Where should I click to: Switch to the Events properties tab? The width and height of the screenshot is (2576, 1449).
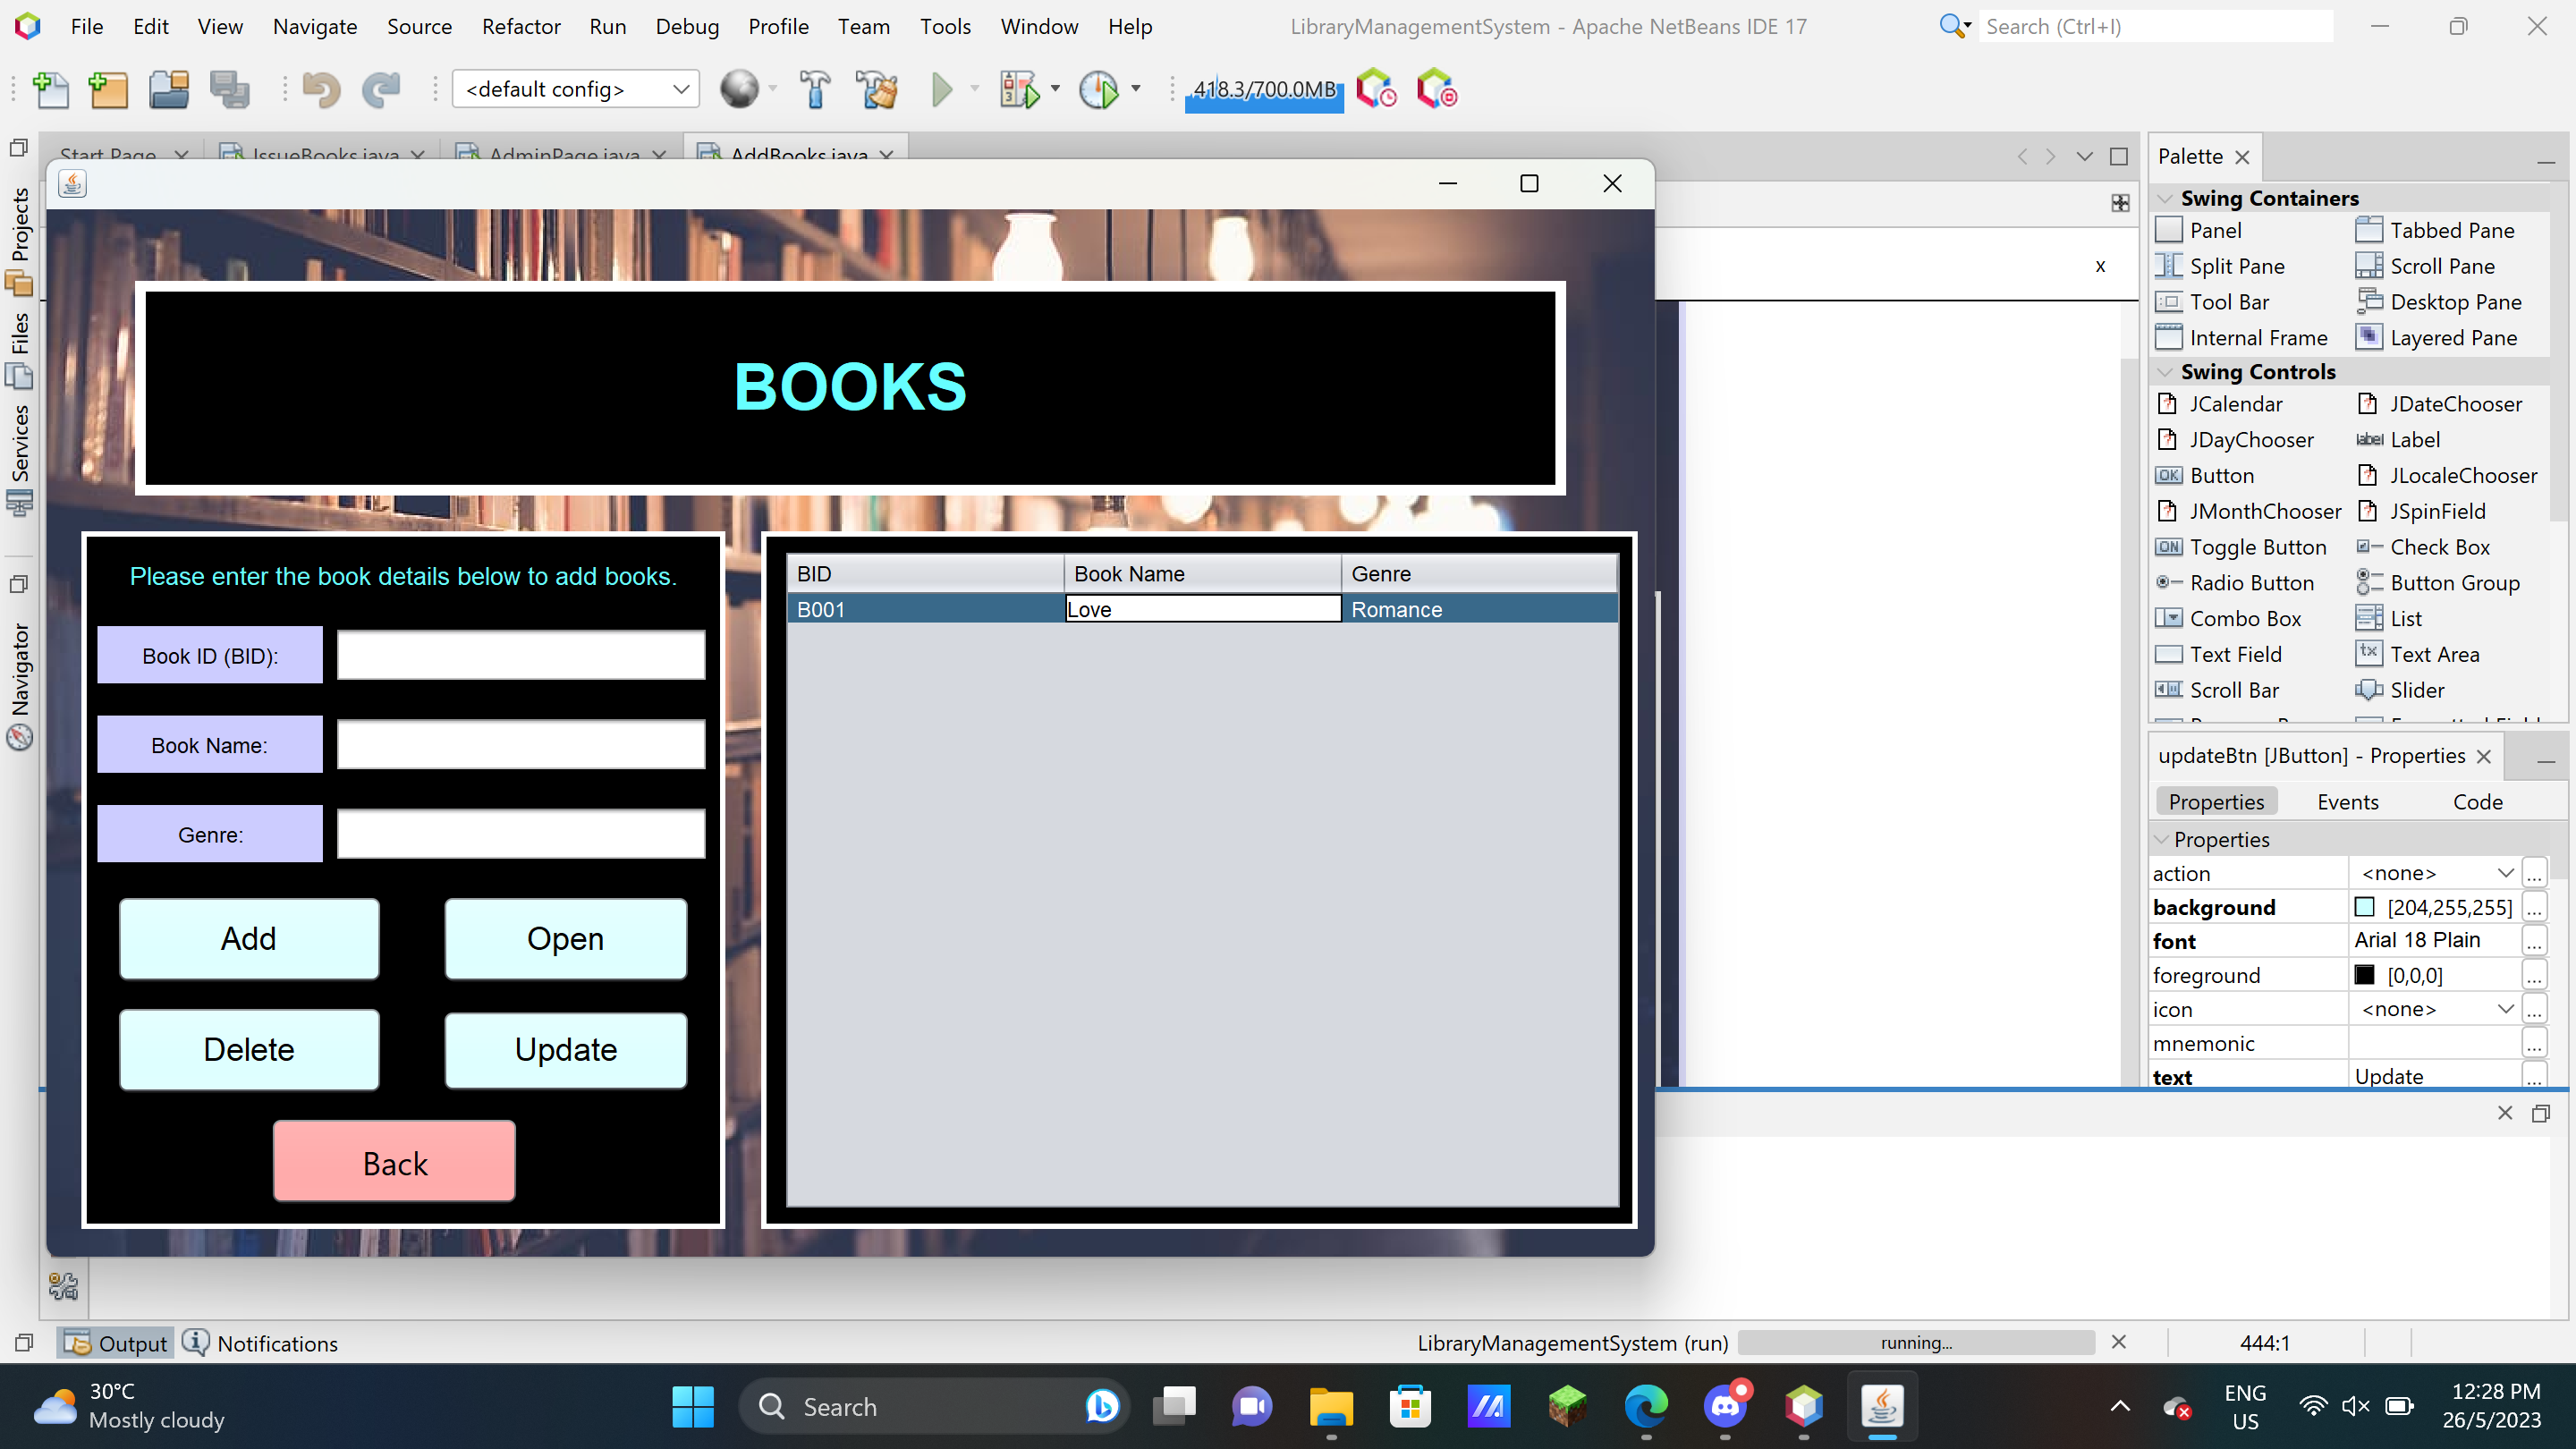(2347, 802)
